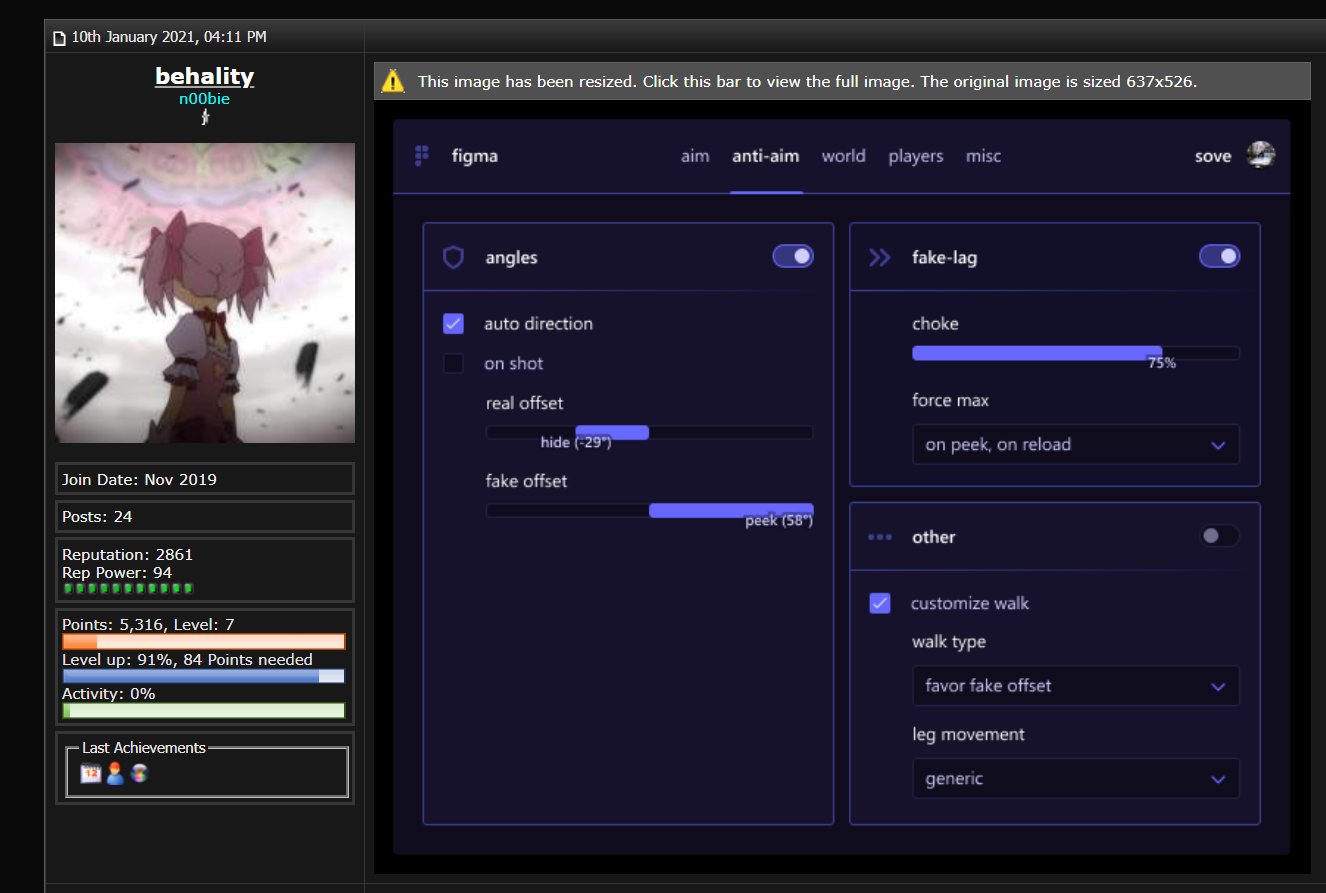
Task: Click the post date '10th January 2021, 04:11 PM'
Action: pos(169,37)
